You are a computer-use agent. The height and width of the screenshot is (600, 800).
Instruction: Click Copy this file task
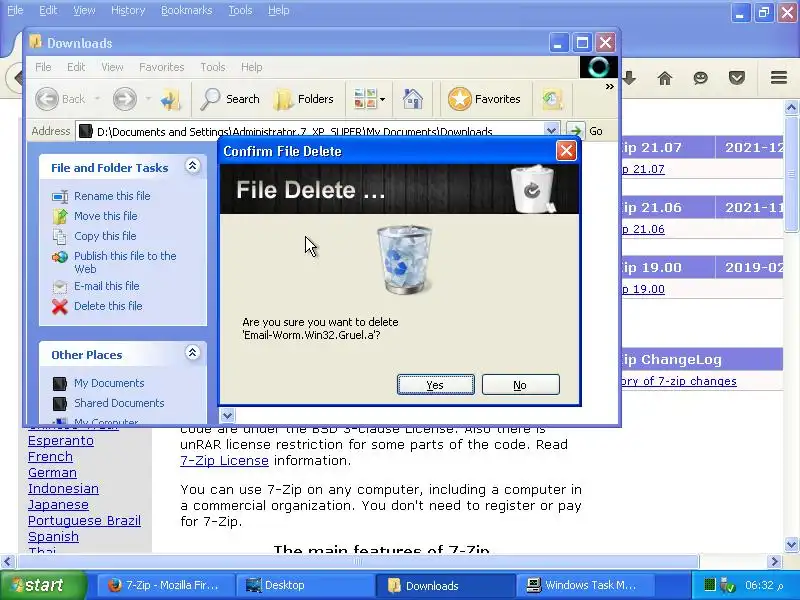105,236
